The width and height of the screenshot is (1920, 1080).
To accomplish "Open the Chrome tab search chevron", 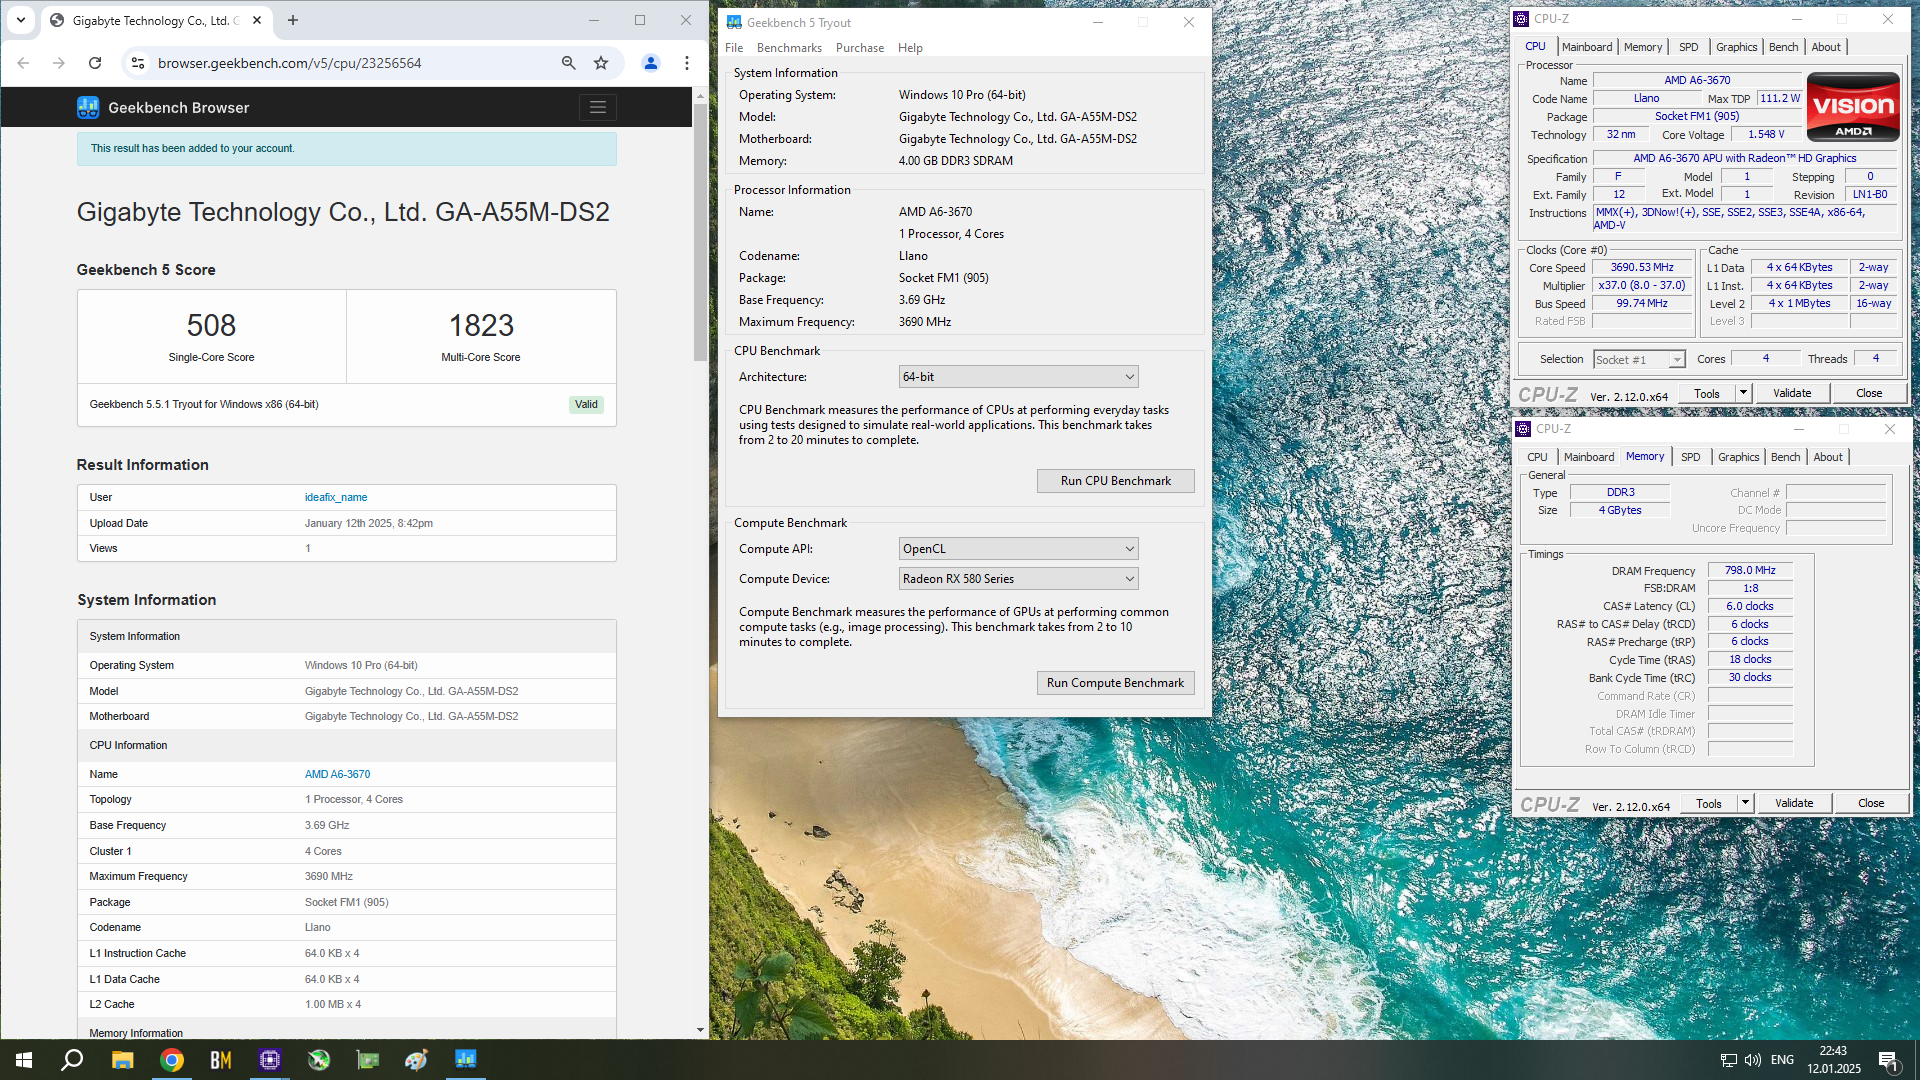I will (x=21, y=20).
